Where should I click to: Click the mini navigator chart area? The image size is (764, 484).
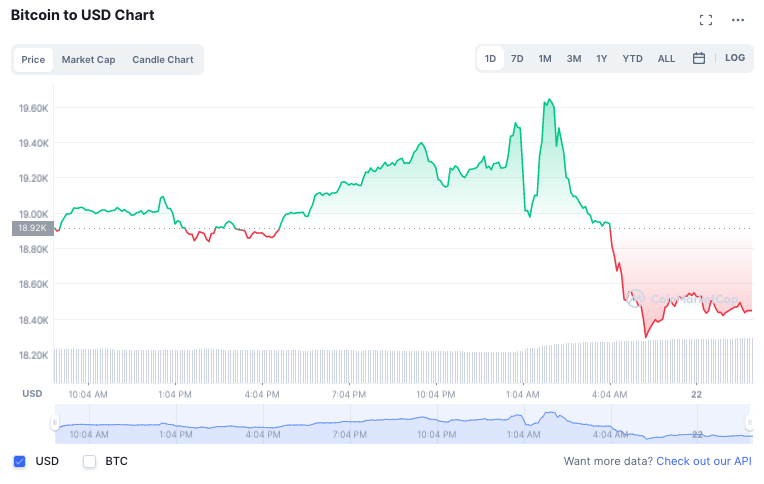402,424
